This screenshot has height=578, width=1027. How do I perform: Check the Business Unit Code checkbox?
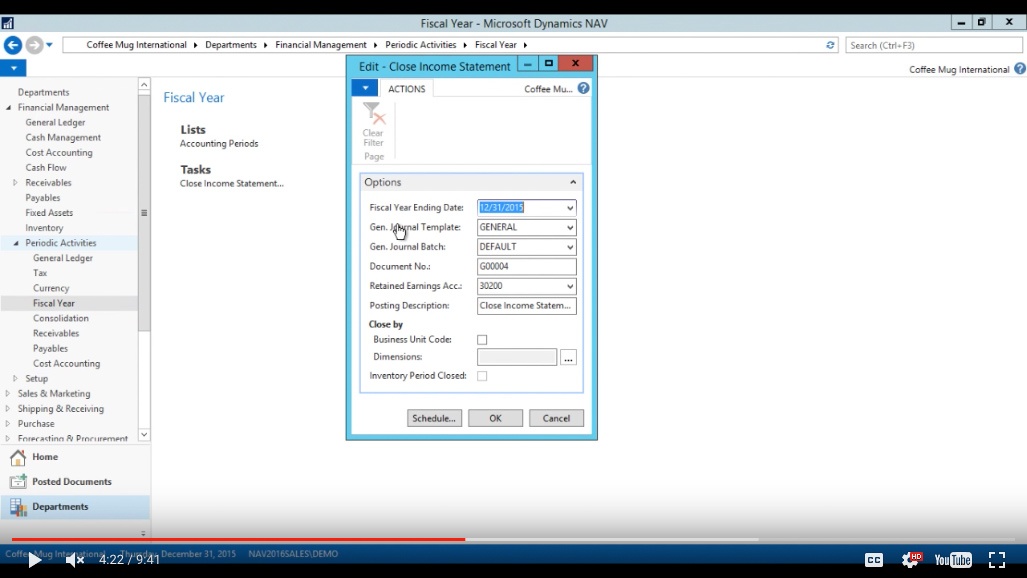[x=482, y=340]
